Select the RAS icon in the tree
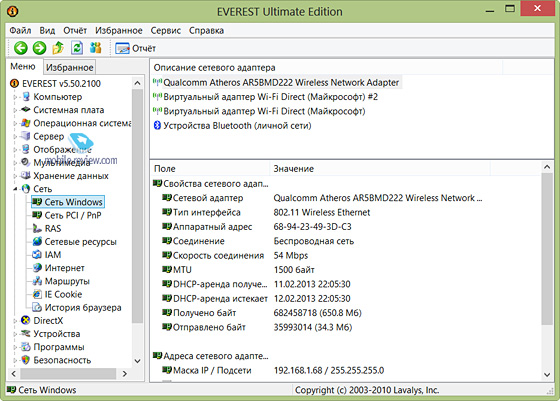 click(x=37, y=228)
